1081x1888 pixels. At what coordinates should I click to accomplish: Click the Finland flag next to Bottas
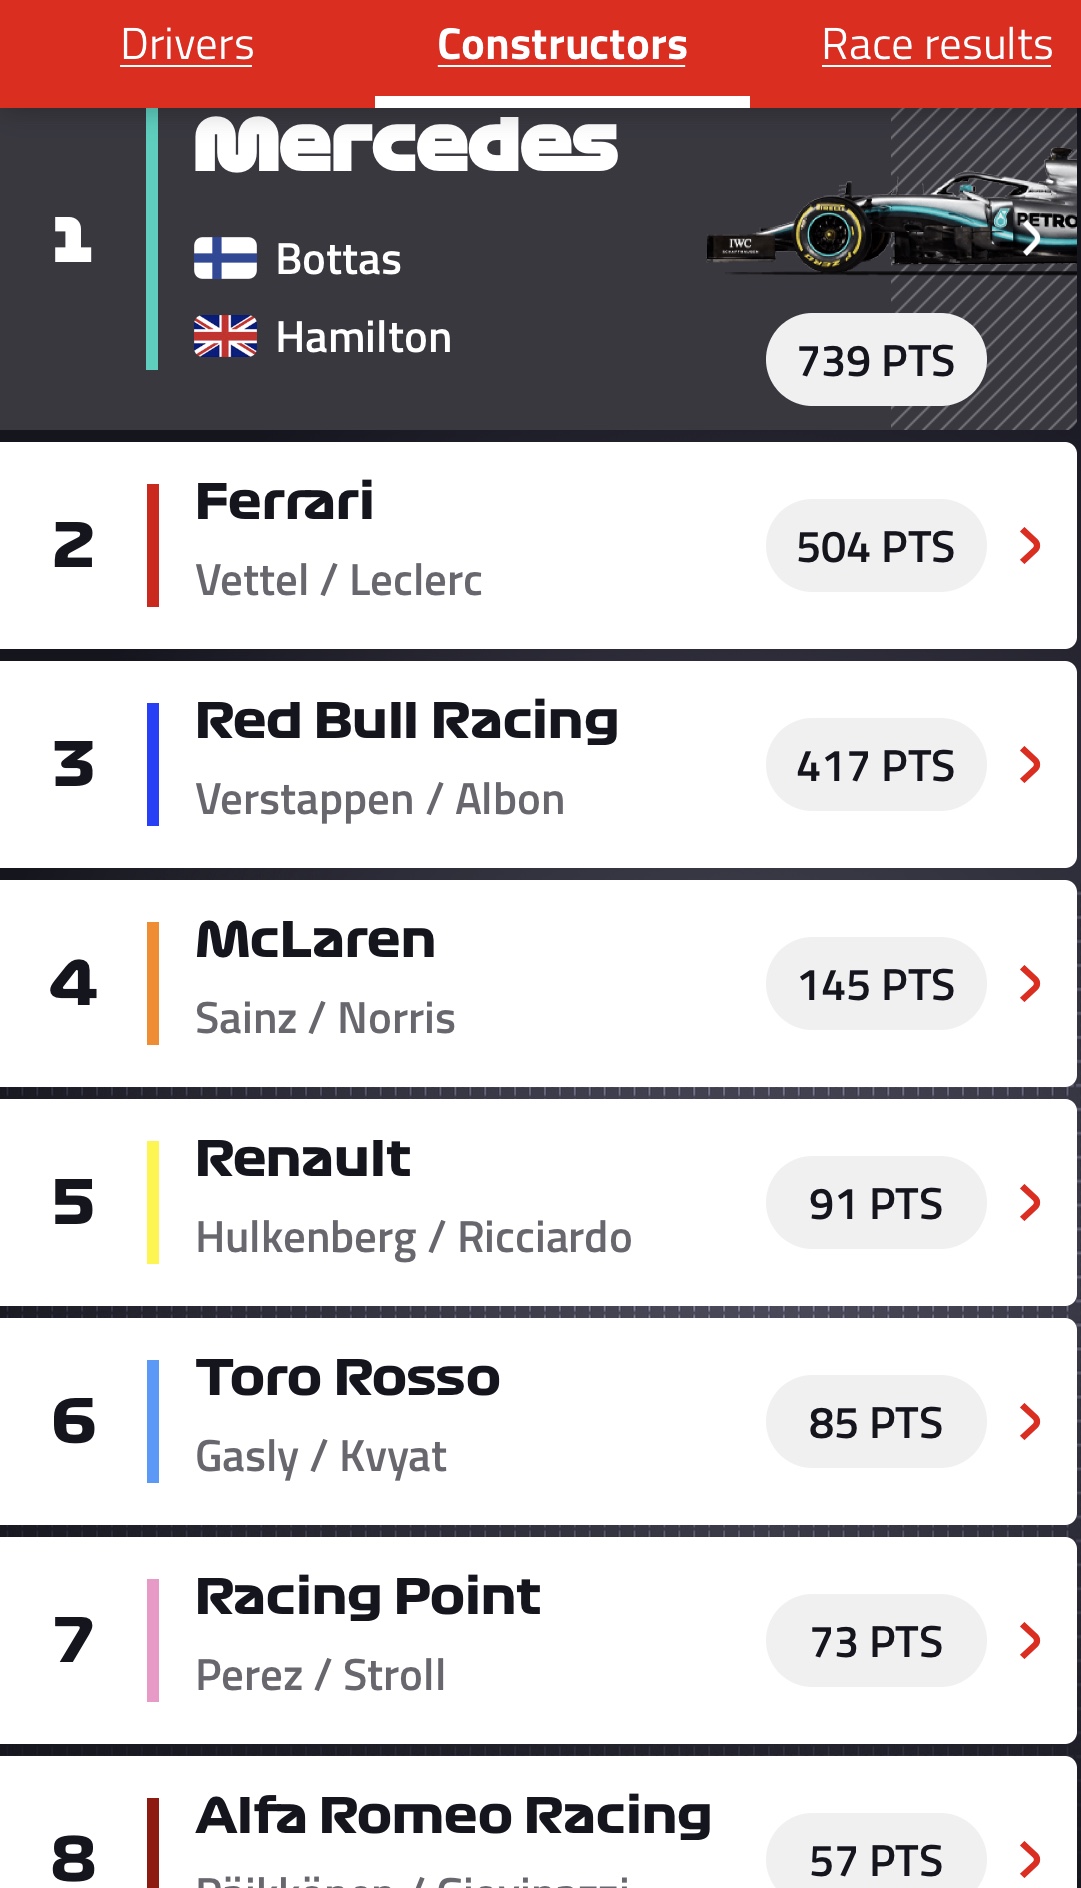pos(225,258)
